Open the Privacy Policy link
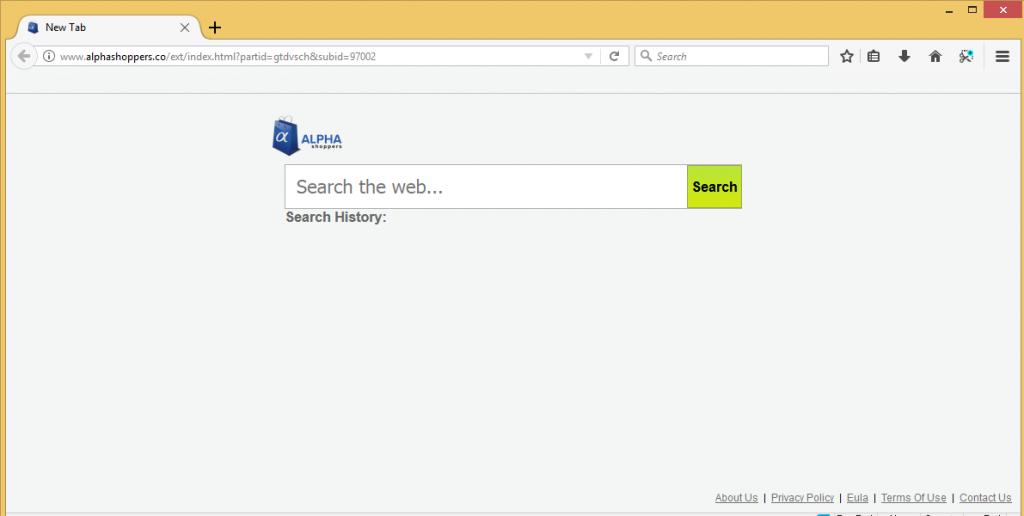The height and width of the screenshot is (516, 1024). [x=802, y=498]
